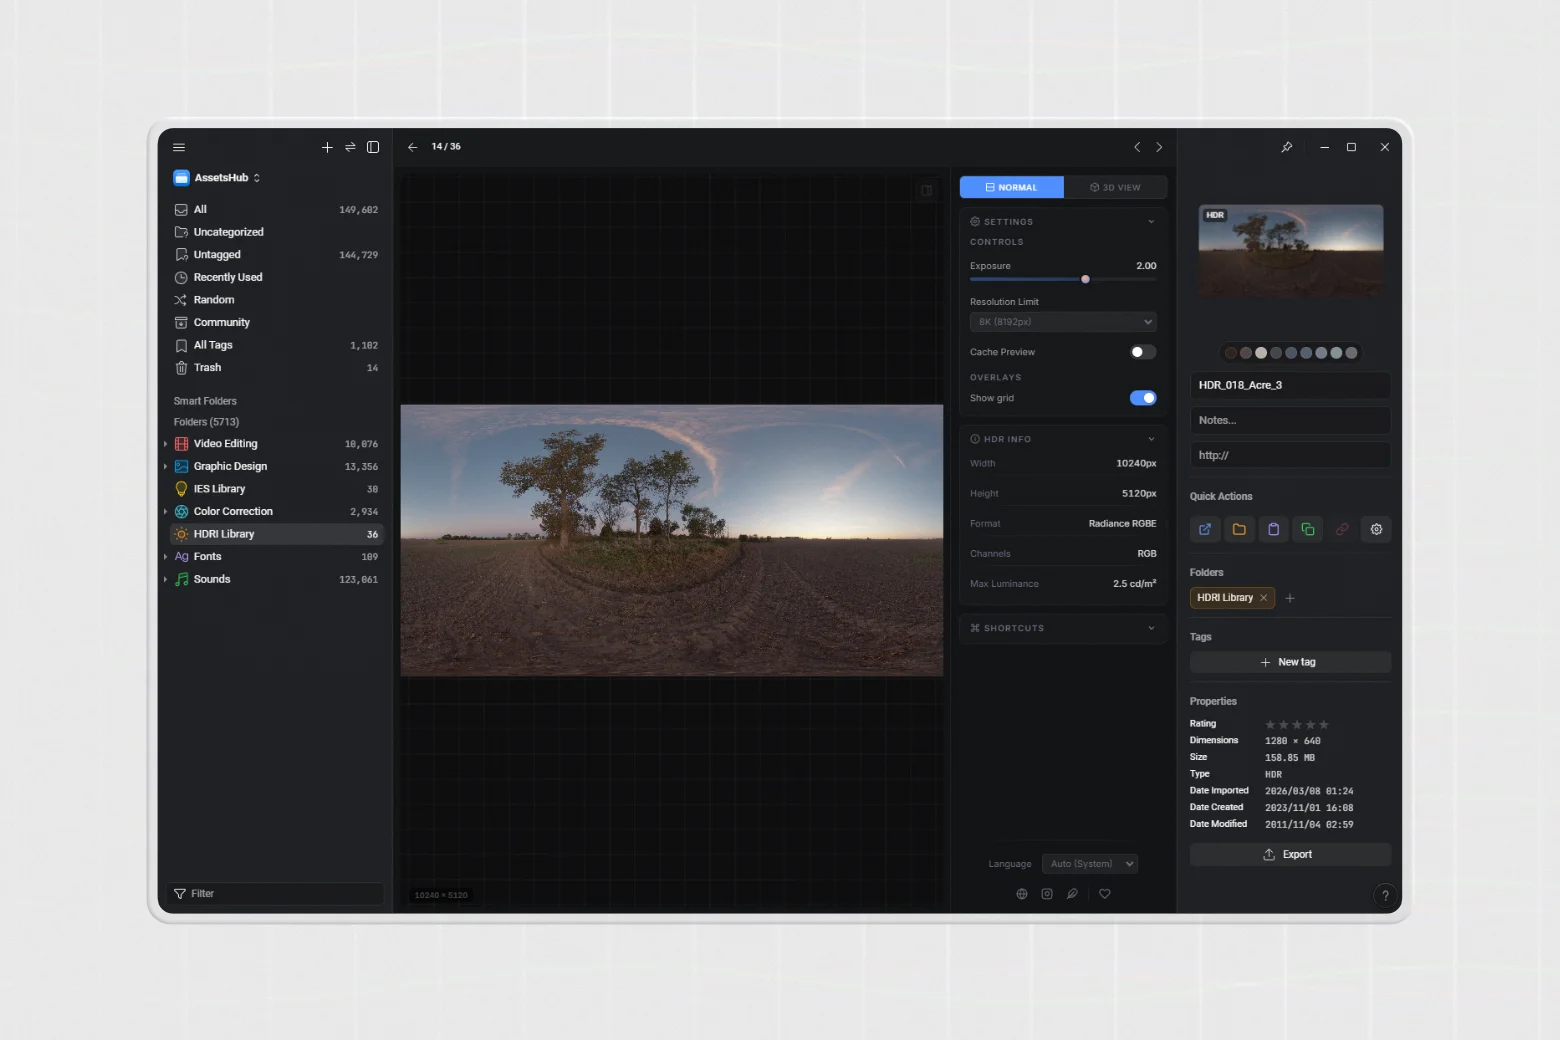Screen dimensions: 1560x1040
Task: Toggle the sidebar layout panel icon
Action: point(373,147)
